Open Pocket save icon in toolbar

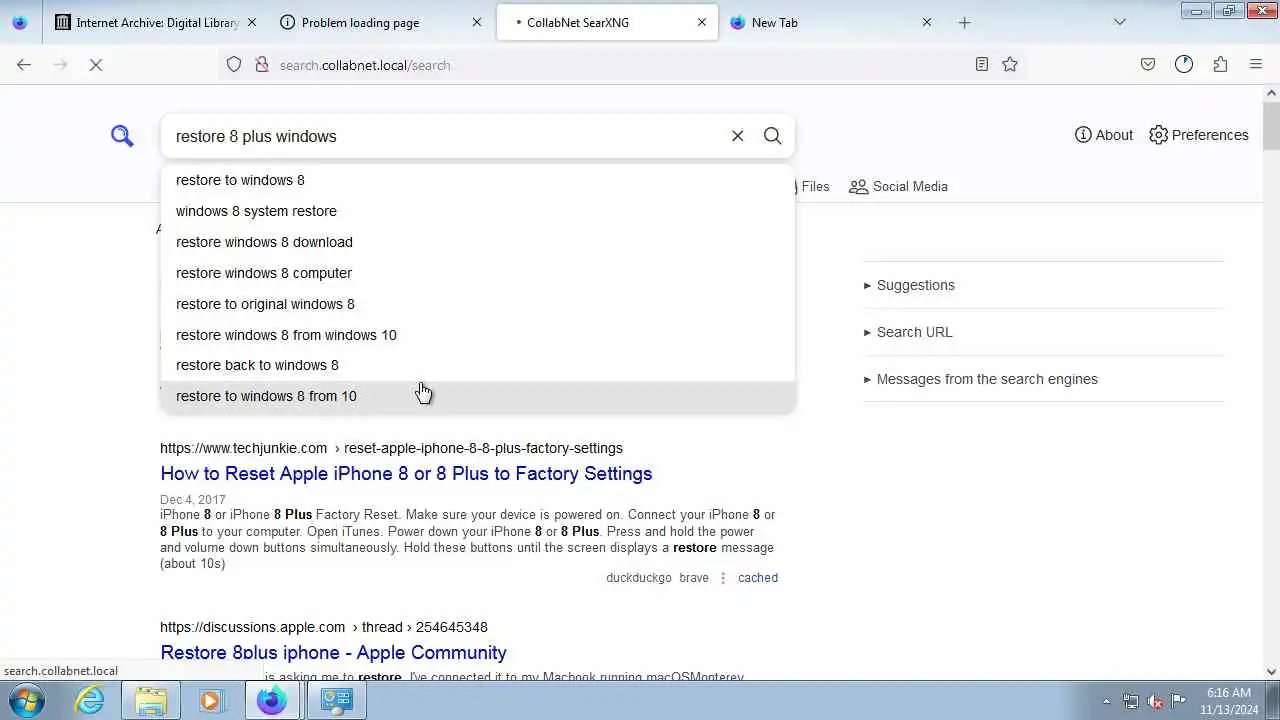1148,64
